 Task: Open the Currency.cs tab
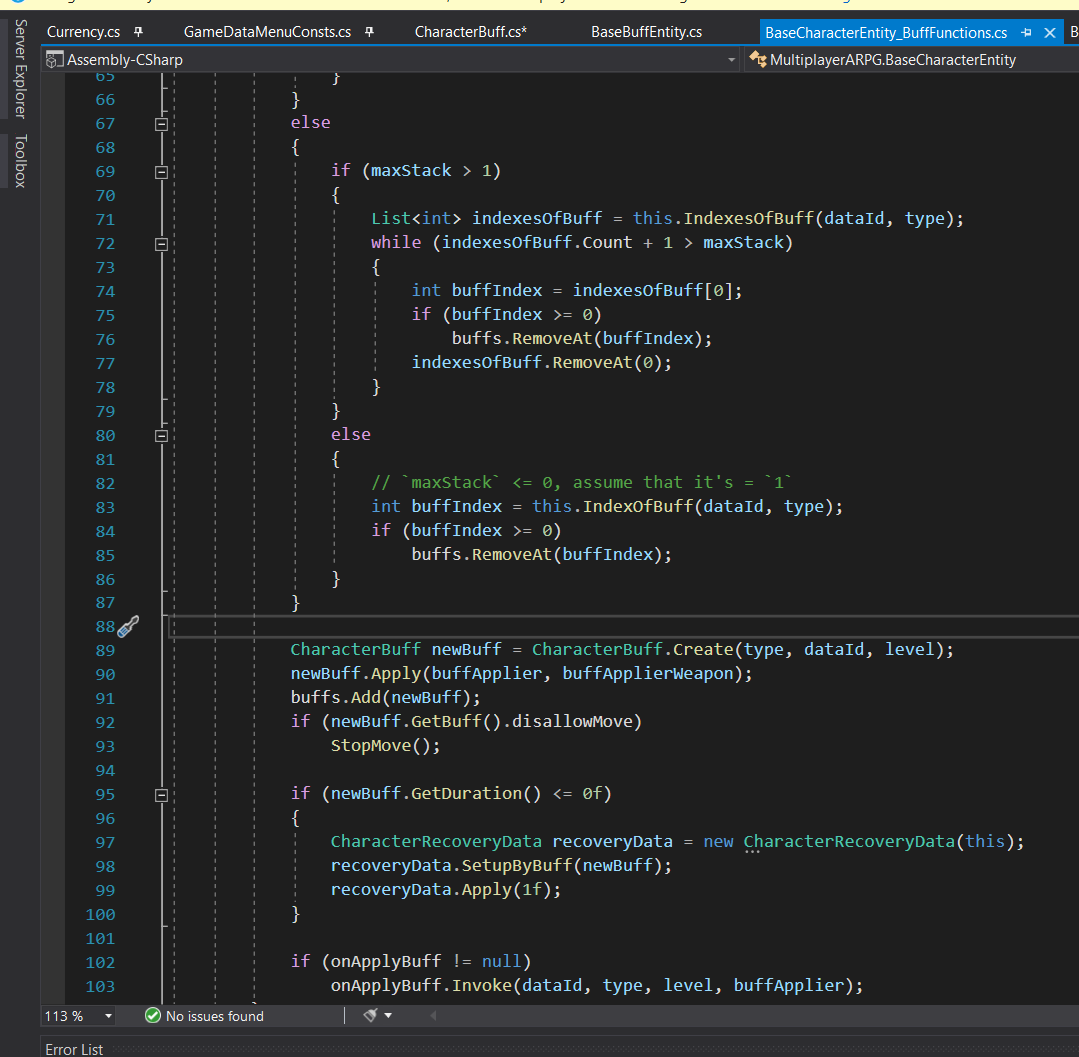(x=83, y=32)
